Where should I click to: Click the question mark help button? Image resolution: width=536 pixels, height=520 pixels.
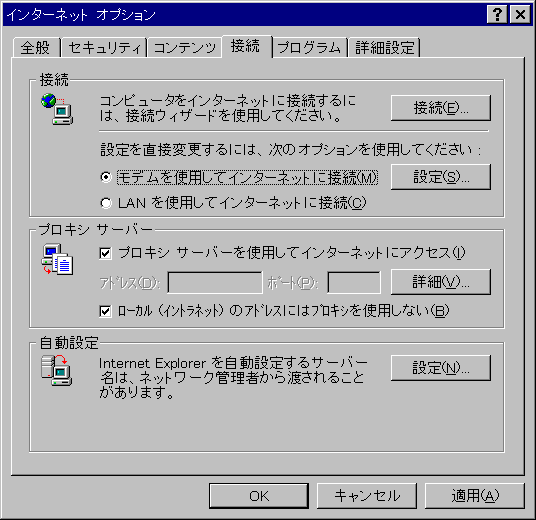pyautogui.click(x=497, y=14)
